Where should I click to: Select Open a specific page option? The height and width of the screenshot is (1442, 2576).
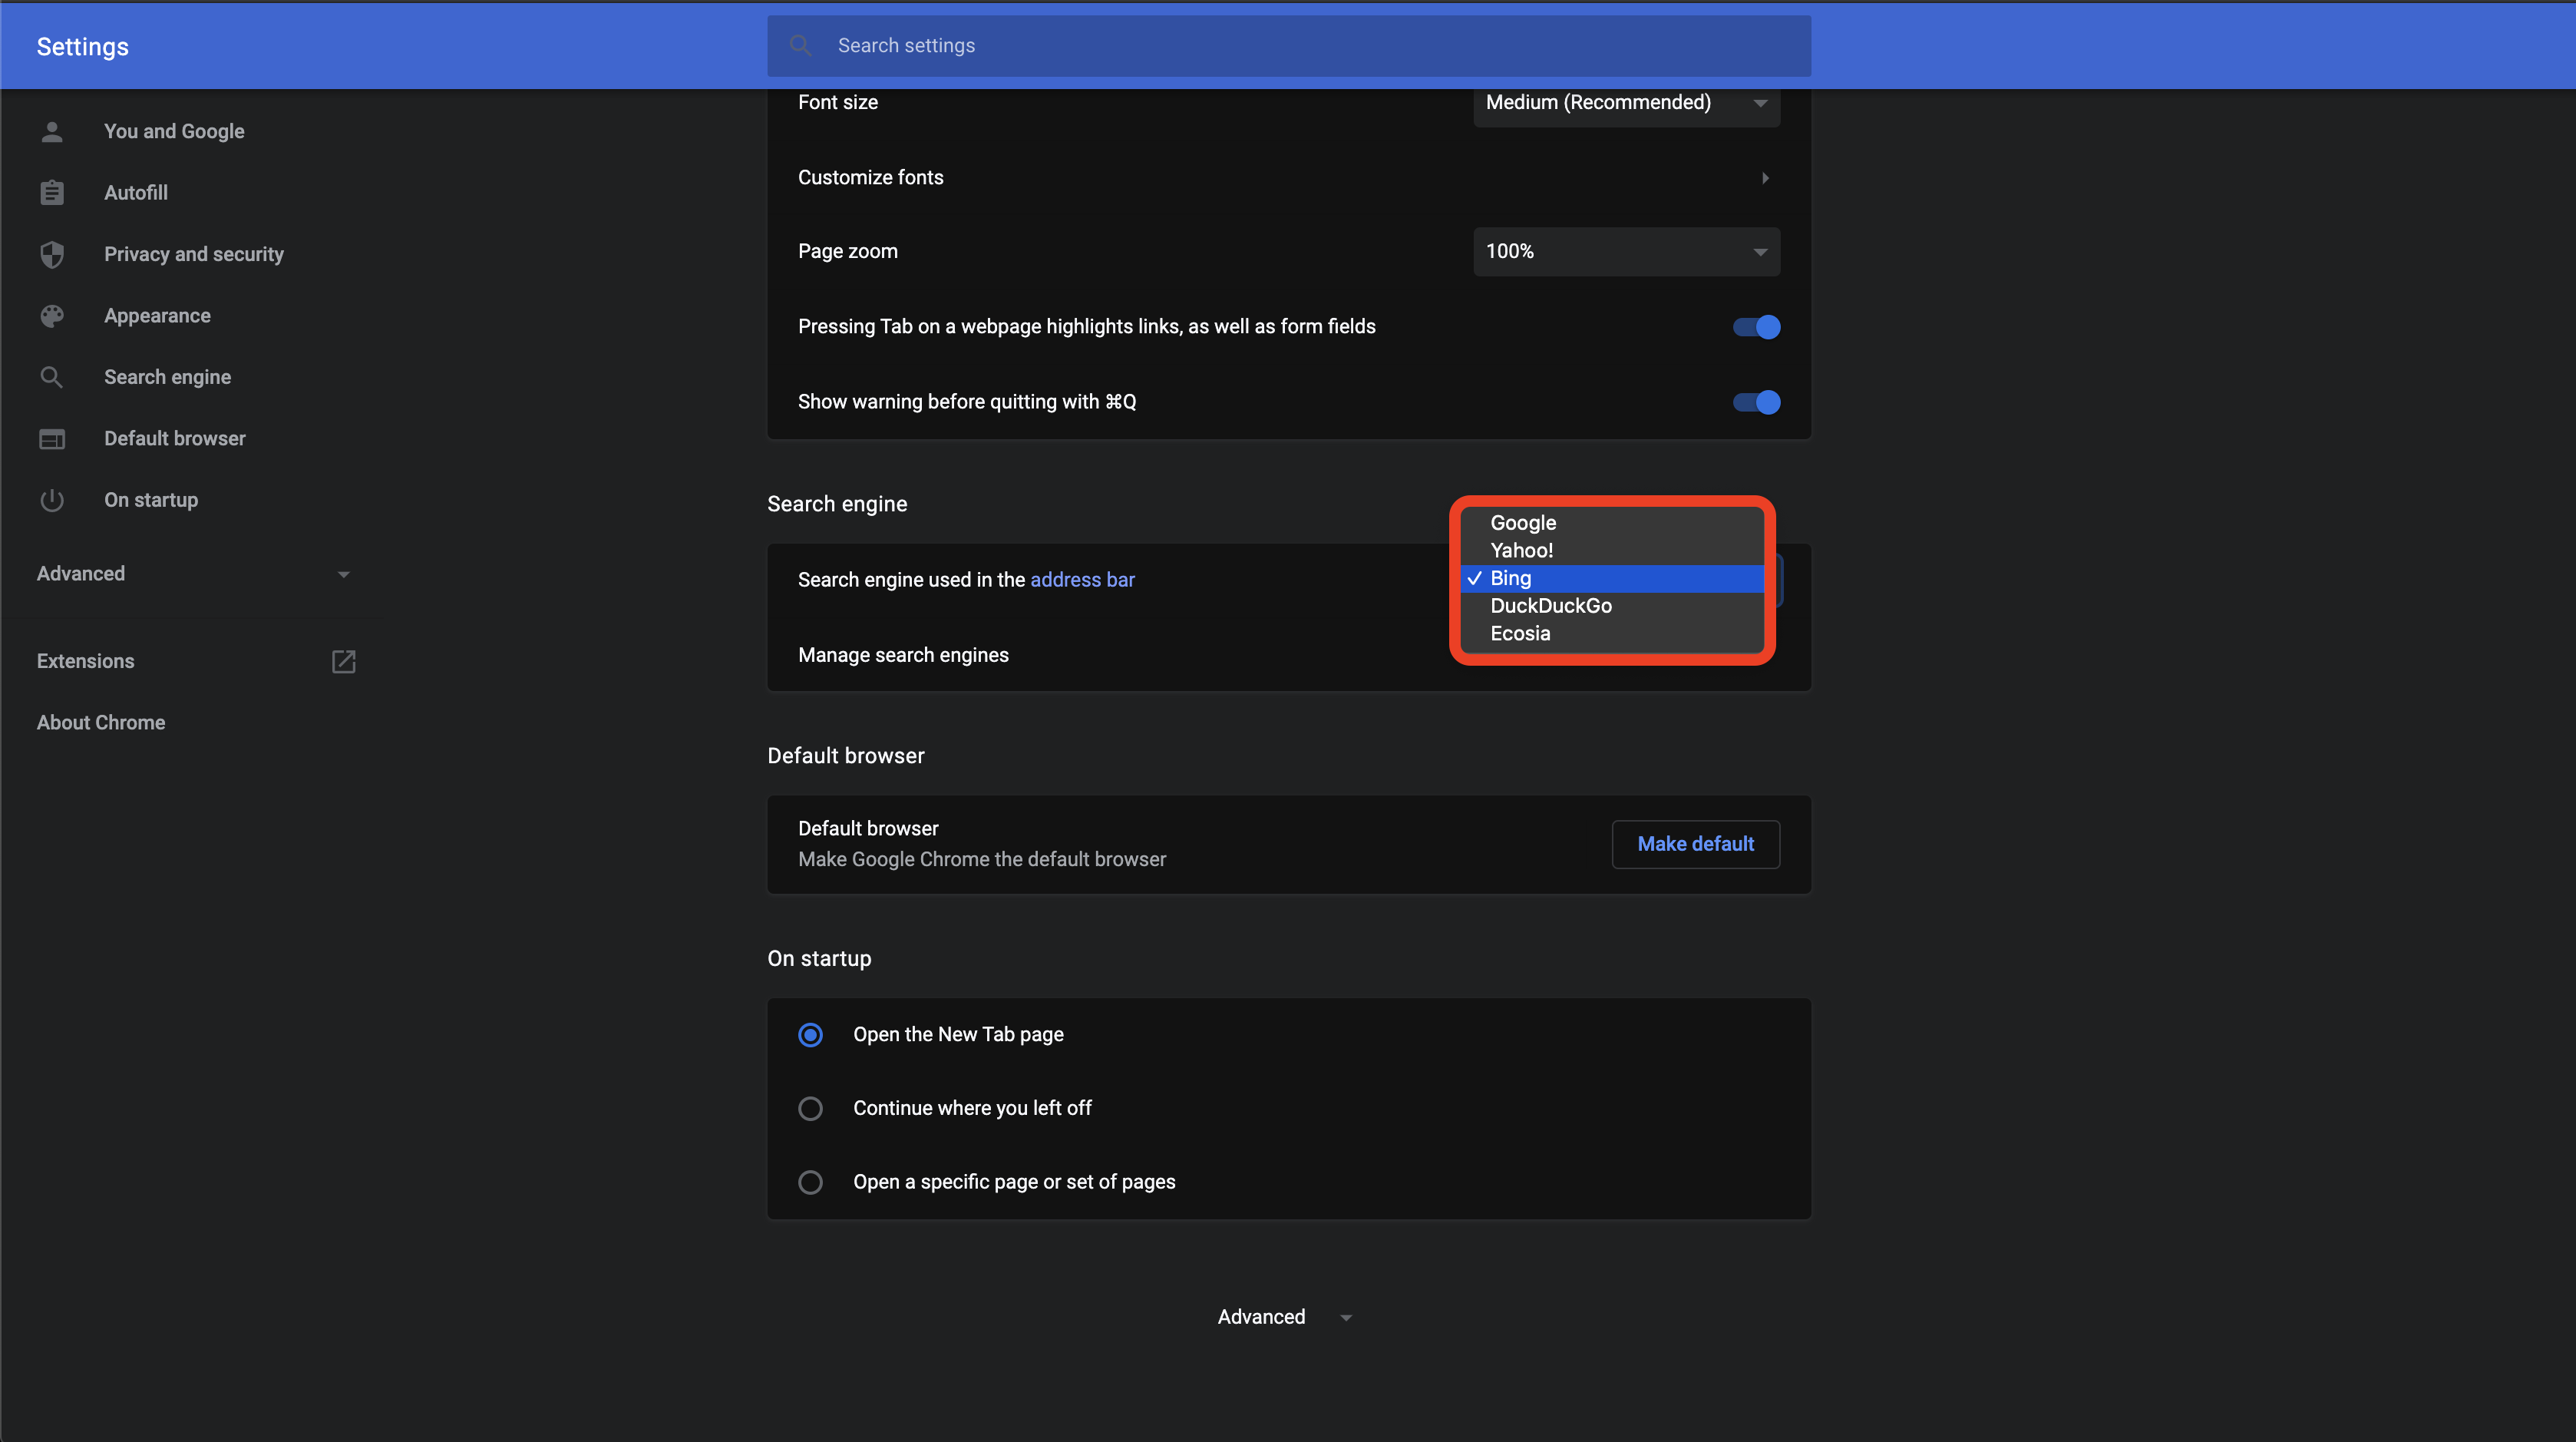click(810, 1182)
